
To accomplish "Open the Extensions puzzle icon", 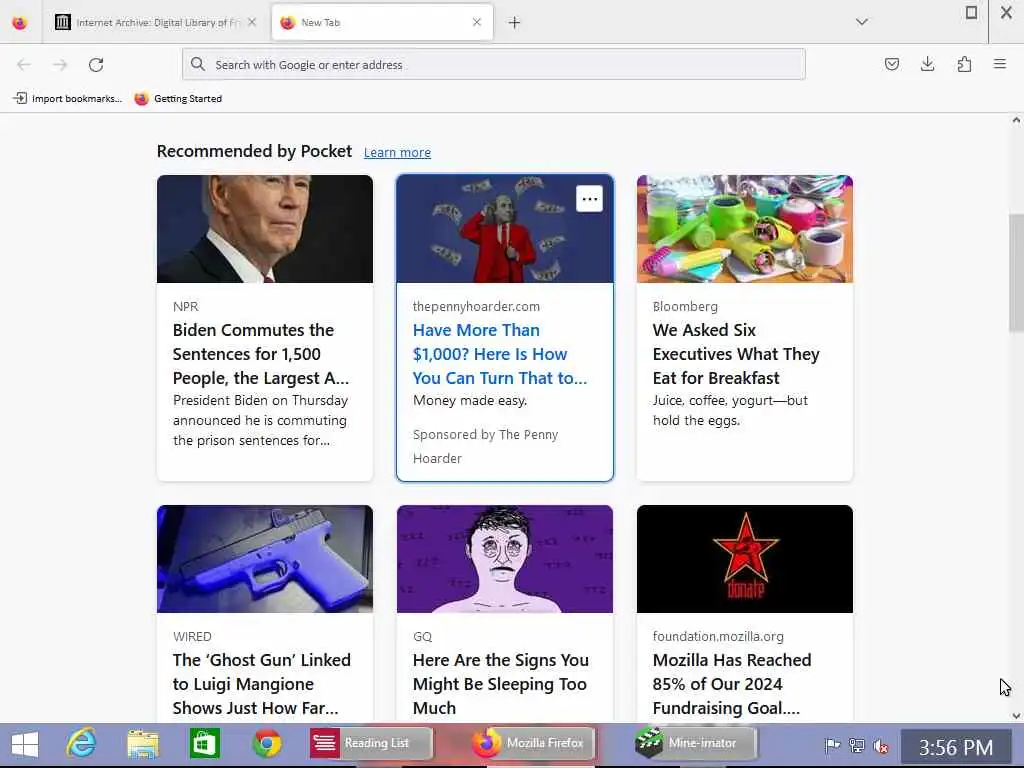I will (964, 64).
